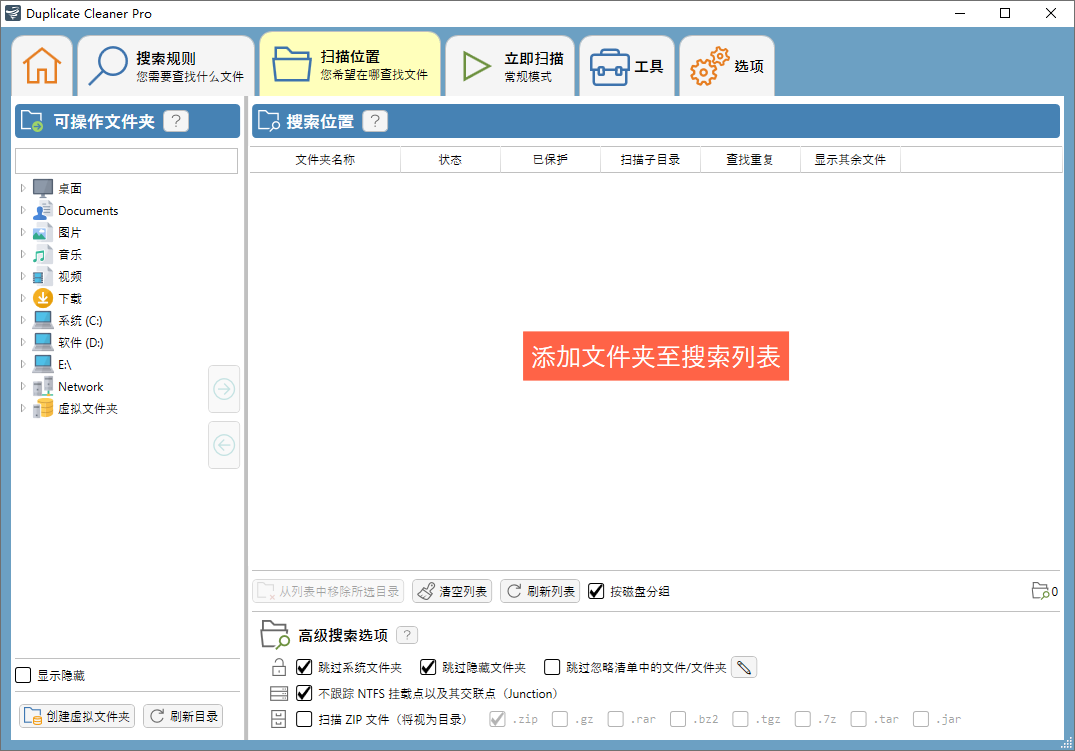Select the 视频 video icon

click(x=43, y=276)
